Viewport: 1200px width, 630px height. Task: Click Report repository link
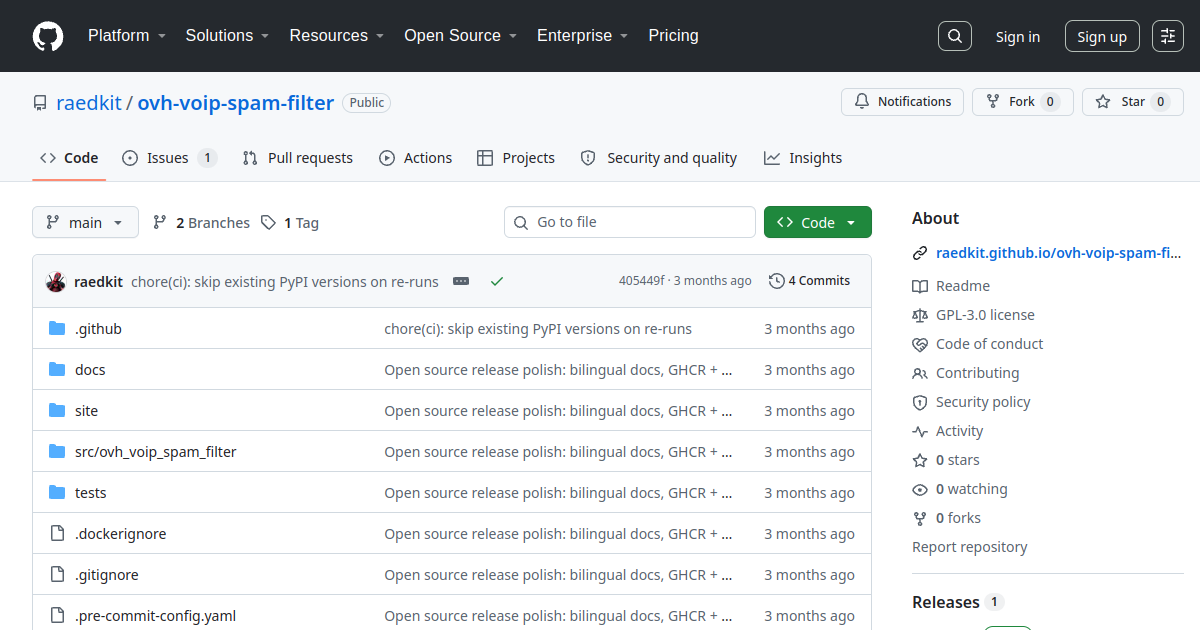coord(970,547)
